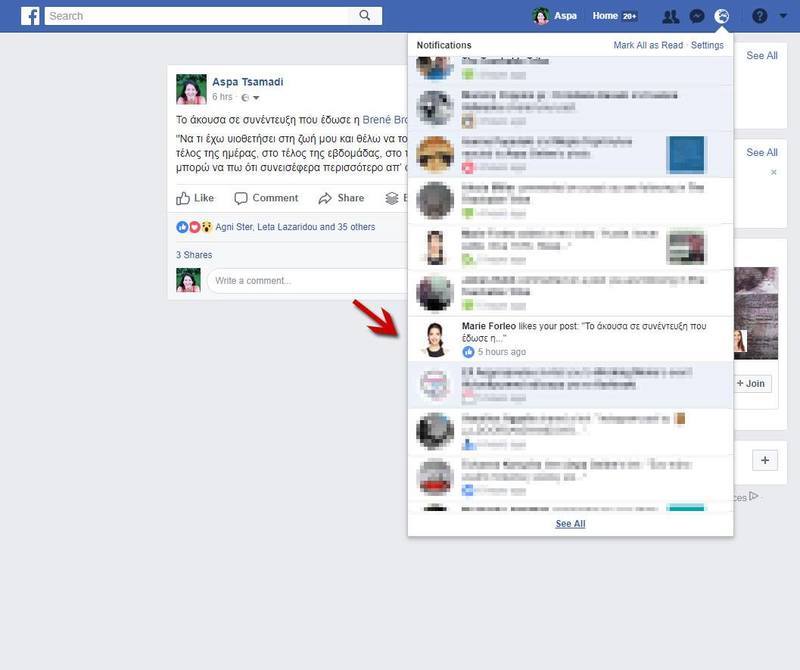Click the Brené link in the post
Image resolution: width=800 pixels, height=670 pixels.
point(385,120)
